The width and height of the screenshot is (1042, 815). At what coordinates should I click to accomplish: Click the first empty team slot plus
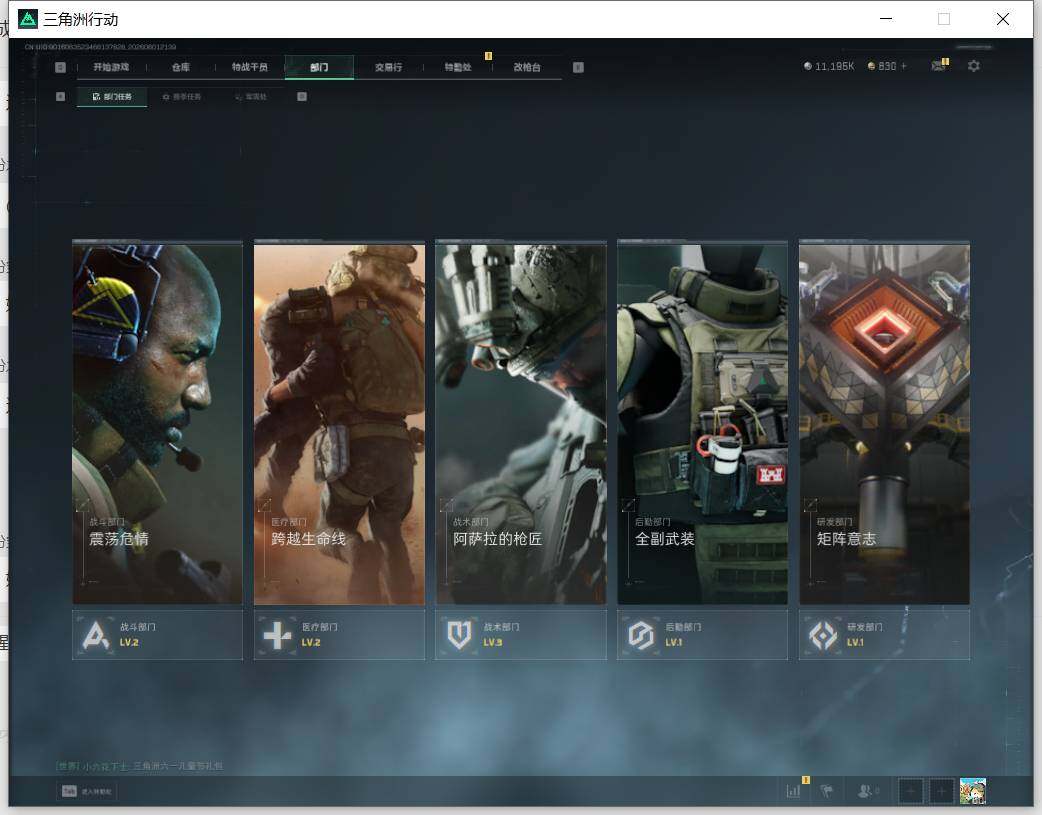coord(910,791)
